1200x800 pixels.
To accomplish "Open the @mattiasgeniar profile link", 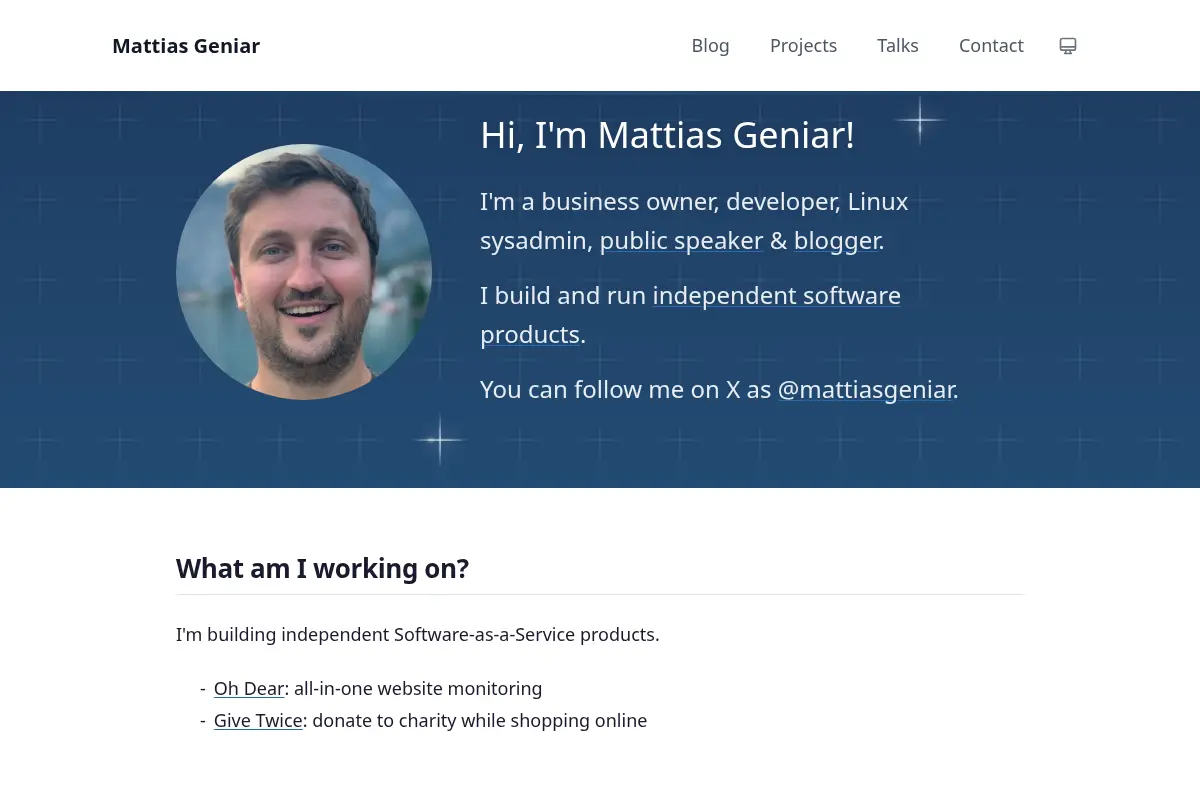I will [x=865, y=389].
